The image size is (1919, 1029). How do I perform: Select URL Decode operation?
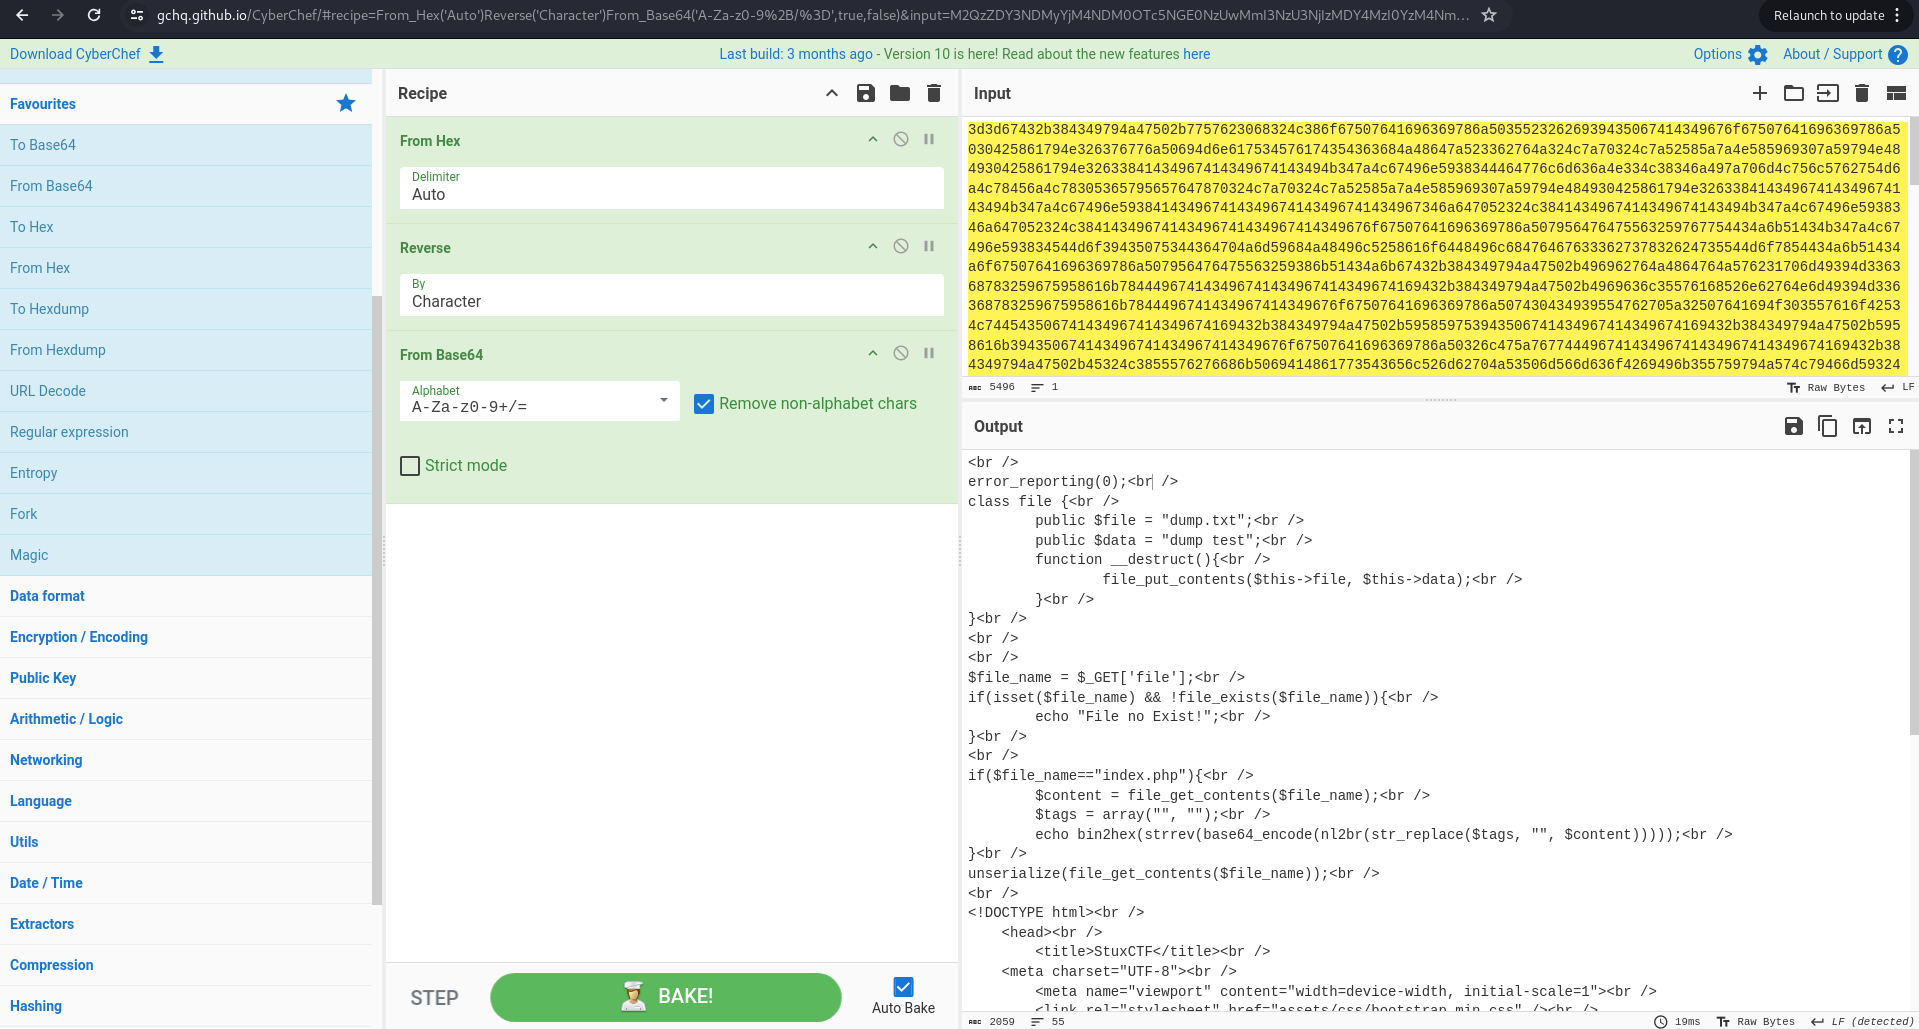point(185,391)
